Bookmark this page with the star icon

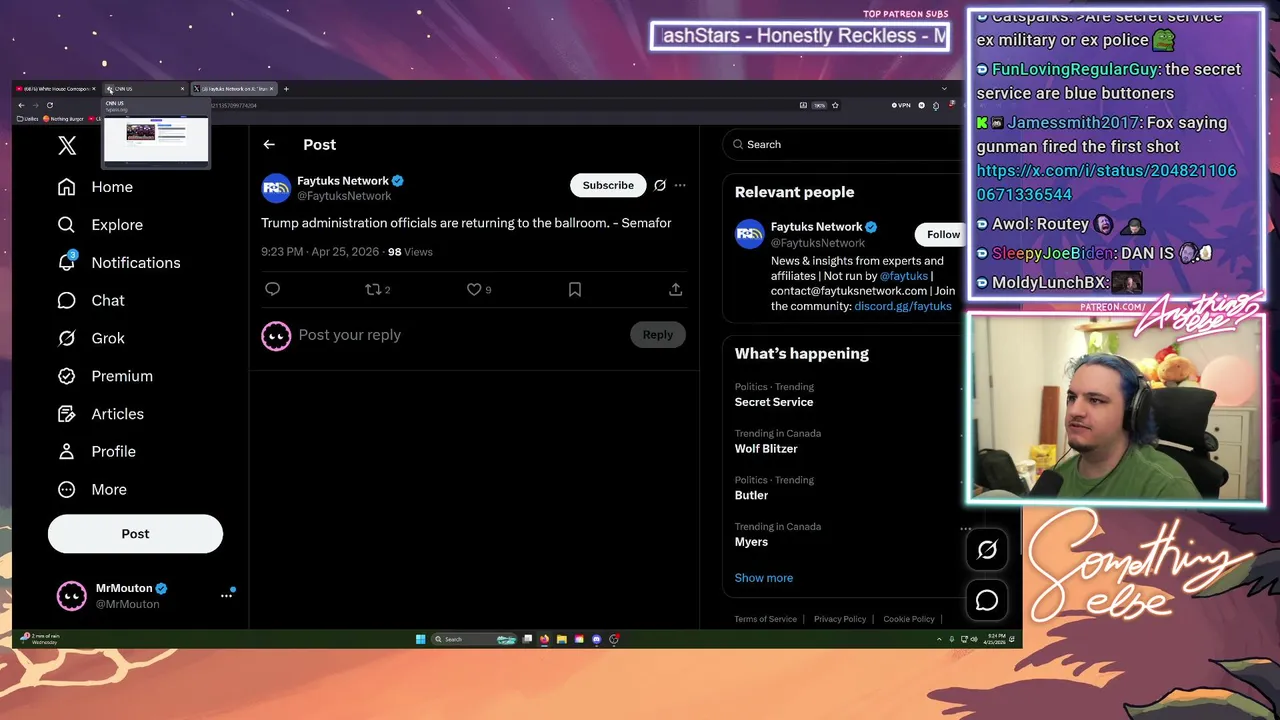point(835,105)
